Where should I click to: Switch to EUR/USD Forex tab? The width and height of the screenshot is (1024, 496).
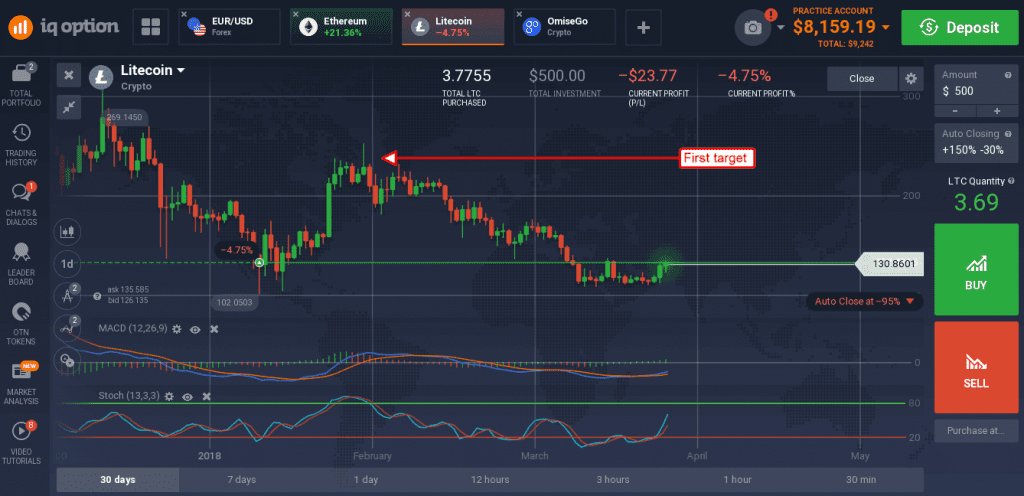230,27
